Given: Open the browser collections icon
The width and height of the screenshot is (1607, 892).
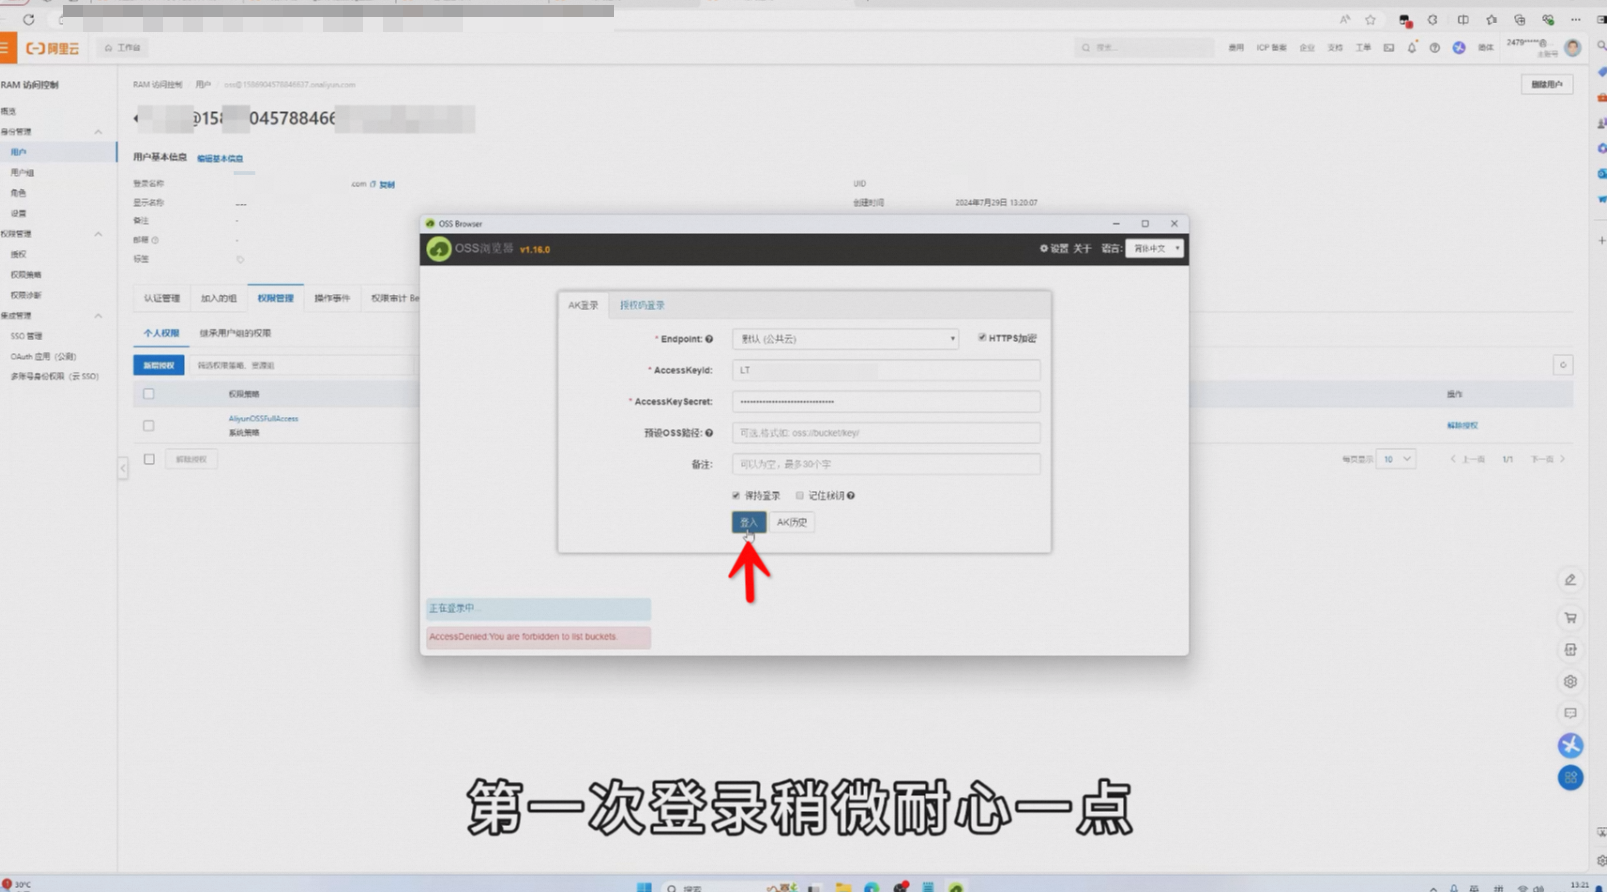Looking at the screenshot, I should [x=1519, y=19].
